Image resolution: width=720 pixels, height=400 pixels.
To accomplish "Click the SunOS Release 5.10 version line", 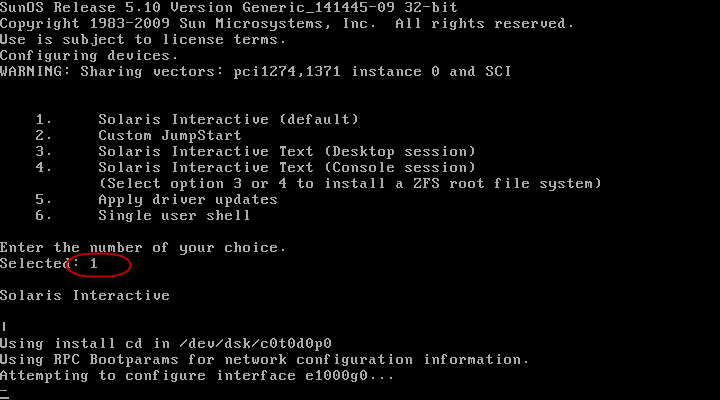I will click(x=229, y=7).
